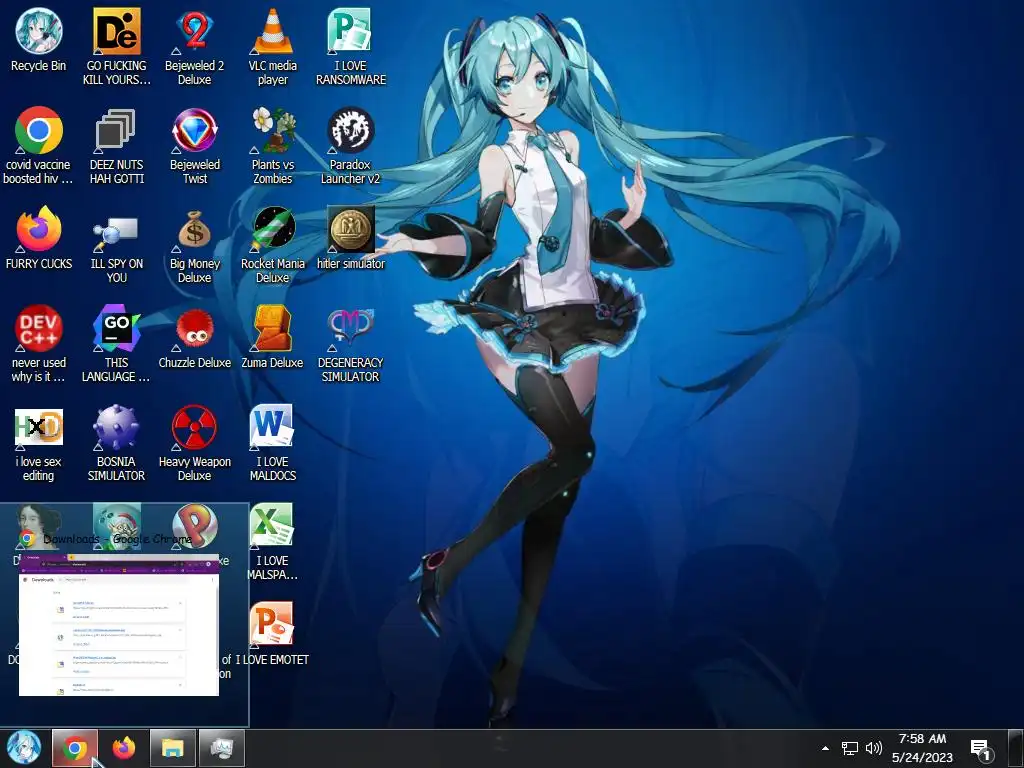Select the gold coin desktop shortcut icon
Viewport: 1024px width, 768px height.
[x=350, y=230]
